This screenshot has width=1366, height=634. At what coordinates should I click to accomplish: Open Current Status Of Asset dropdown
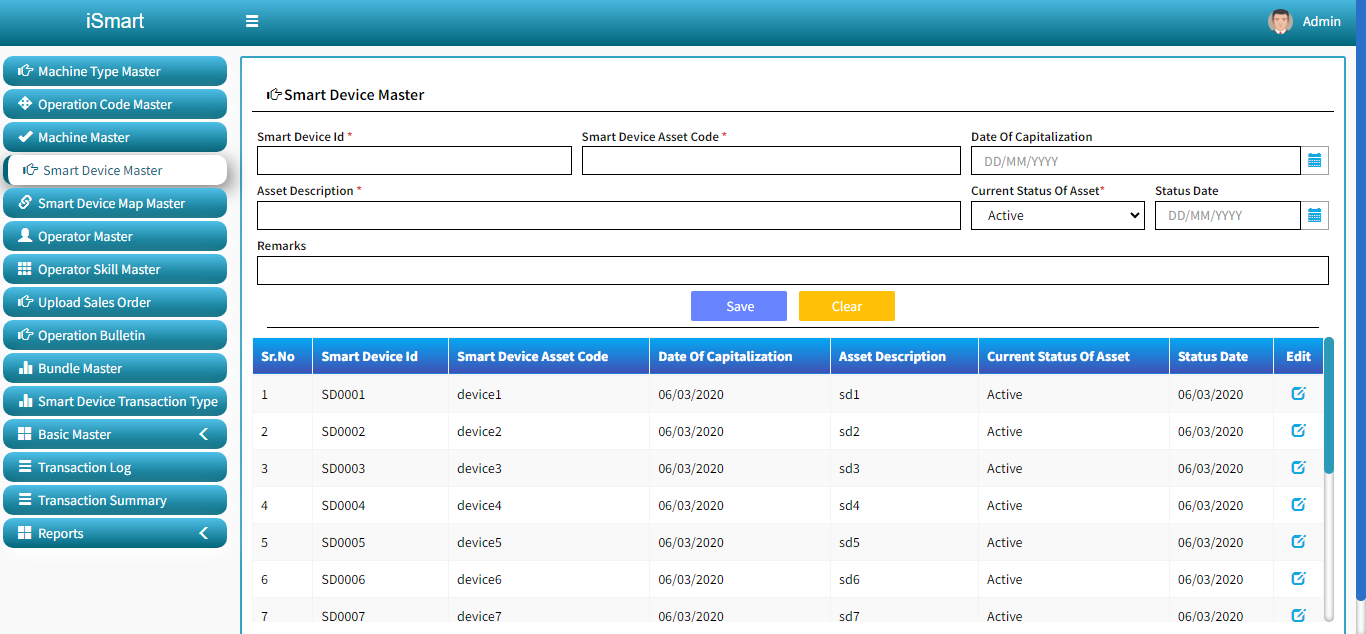[x=1057, y=215]
